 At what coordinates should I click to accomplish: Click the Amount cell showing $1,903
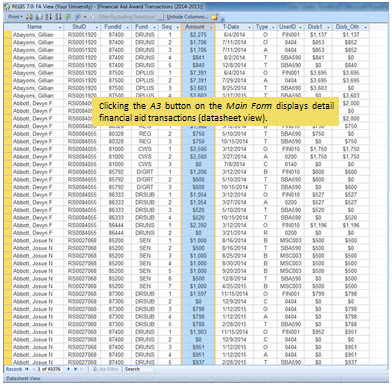tap(199, 332)
